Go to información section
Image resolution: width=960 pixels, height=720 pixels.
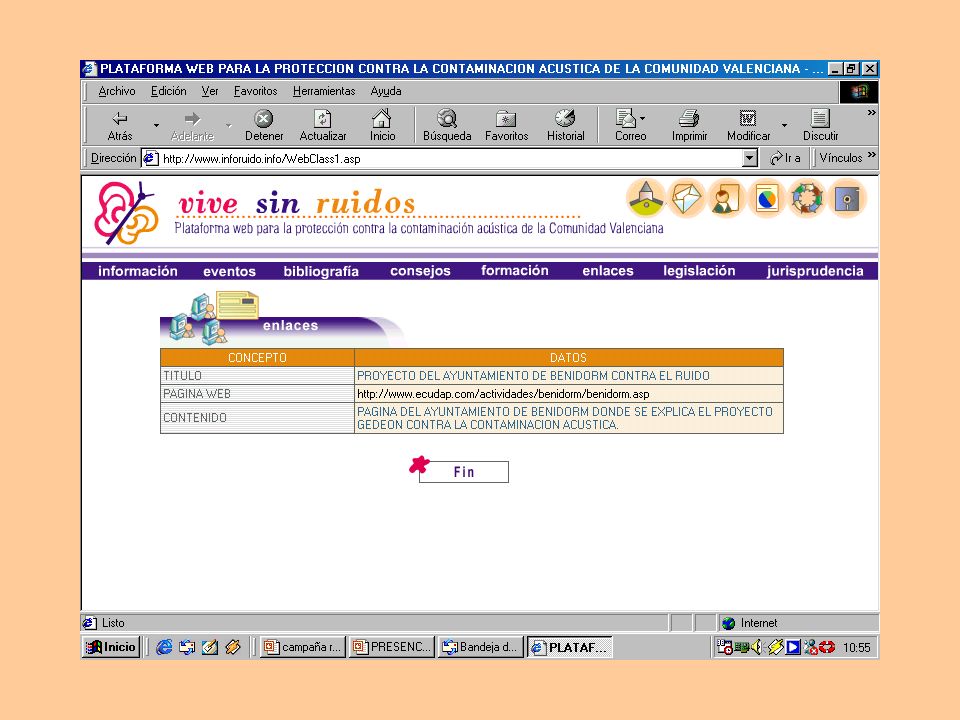click(138, 271)
